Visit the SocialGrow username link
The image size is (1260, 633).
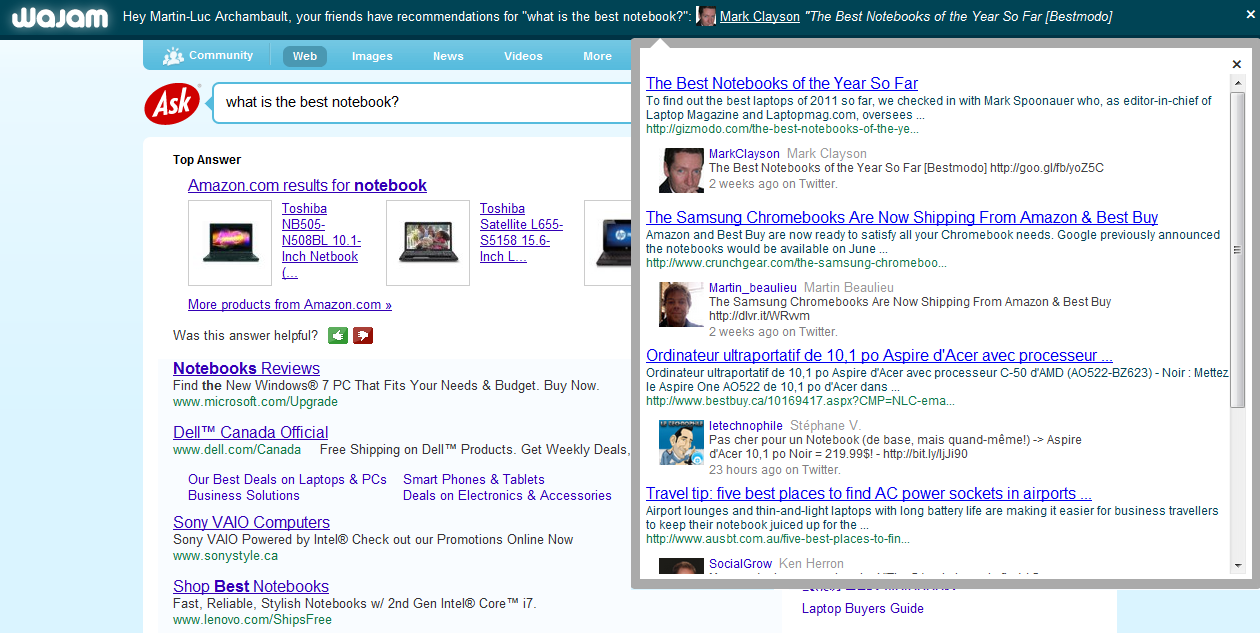[740, 564]
